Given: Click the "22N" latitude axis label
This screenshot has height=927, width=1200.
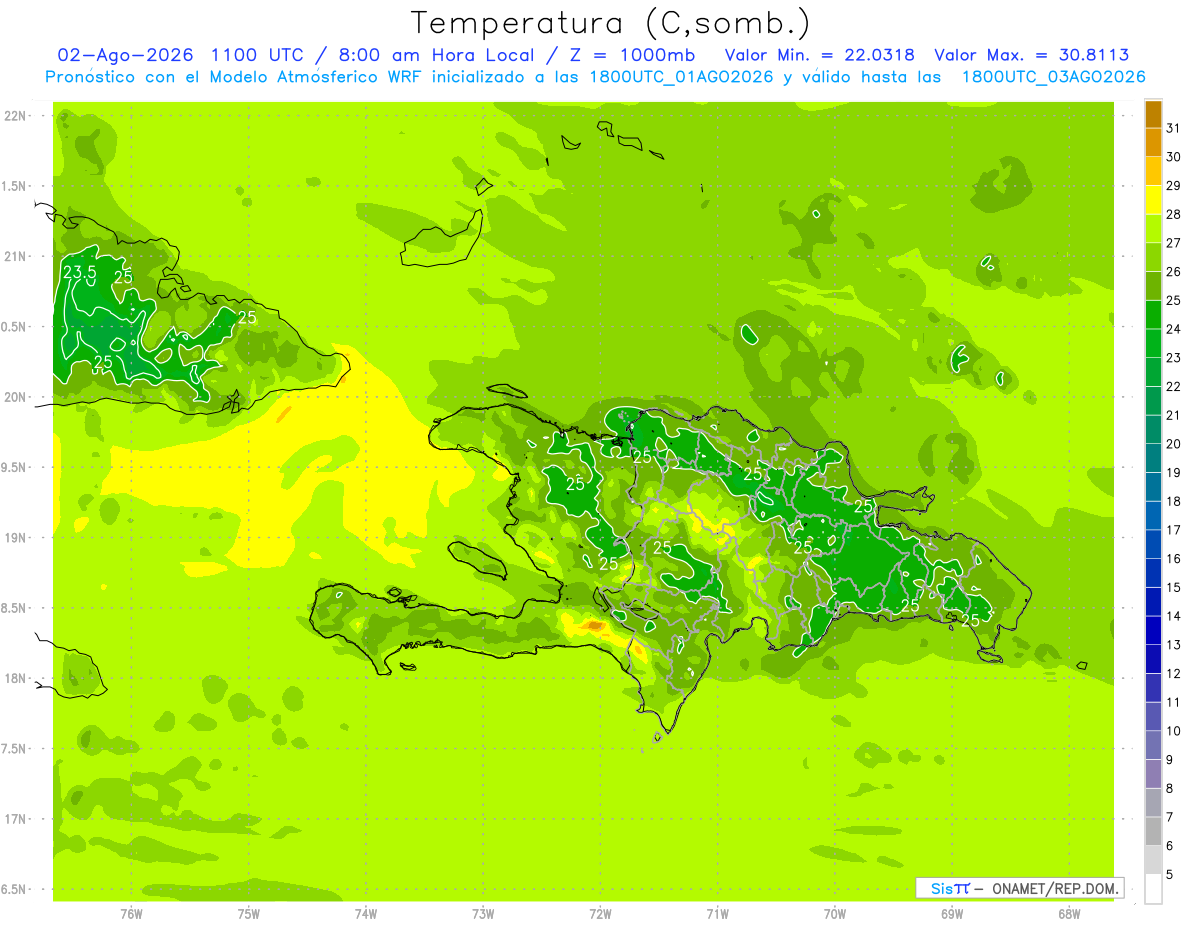Looking at the screenshot, I should [15, 116].
